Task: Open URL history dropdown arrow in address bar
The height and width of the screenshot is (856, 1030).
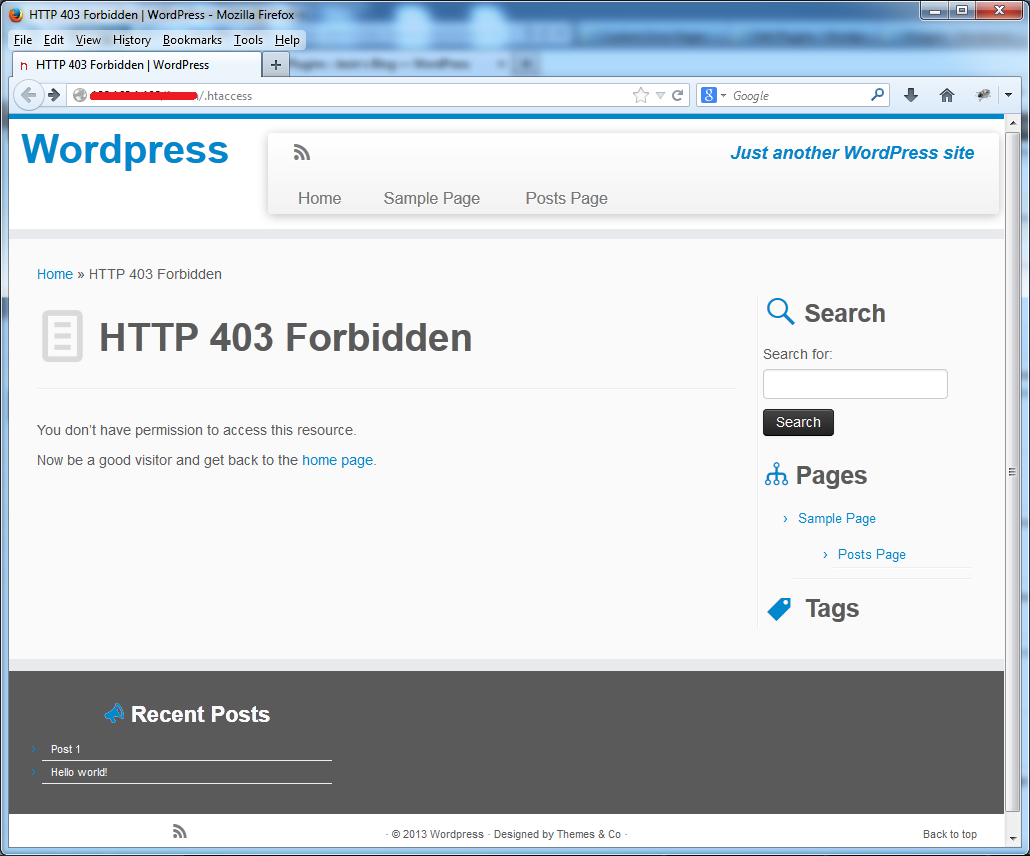Action: tap(660, 96)
